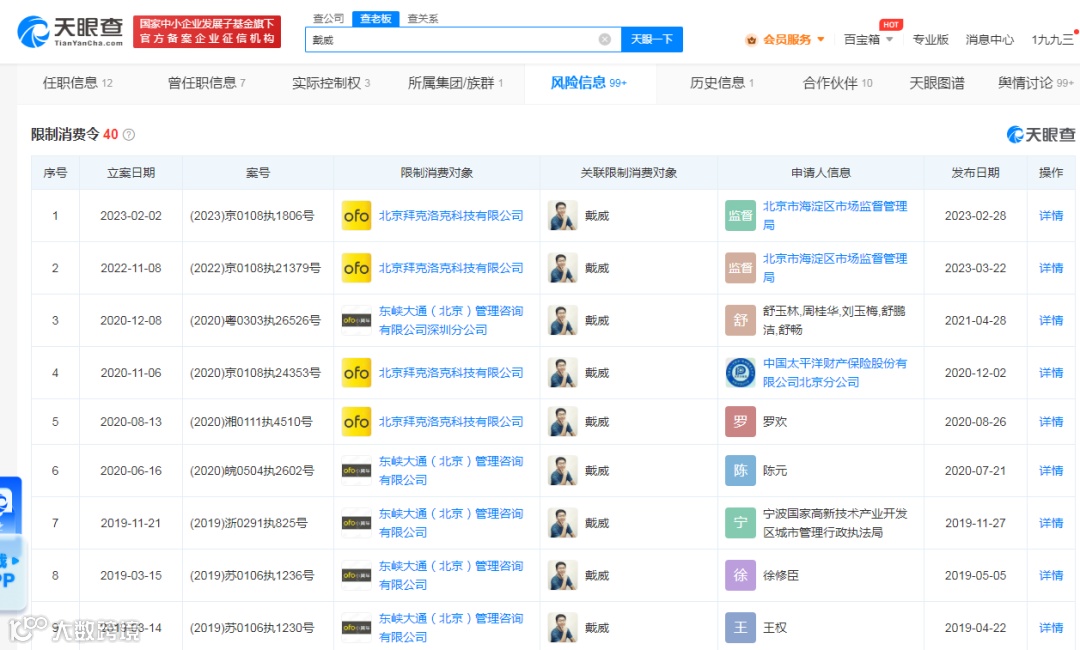Viewport: 1080px width, 650px height.
Task: Open 专业版 in the header
Action: pos(931,39)
